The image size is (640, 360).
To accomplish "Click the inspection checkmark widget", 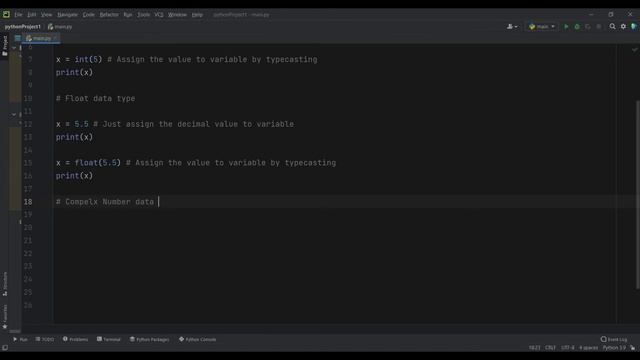I will tap(634, 50).
